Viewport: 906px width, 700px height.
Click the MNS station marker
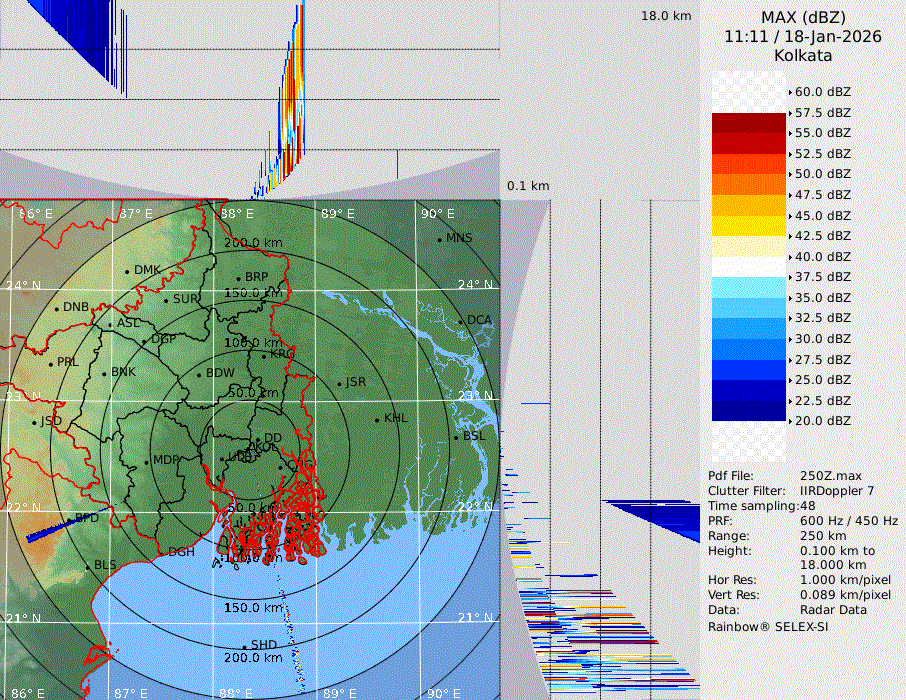[439, 239]
